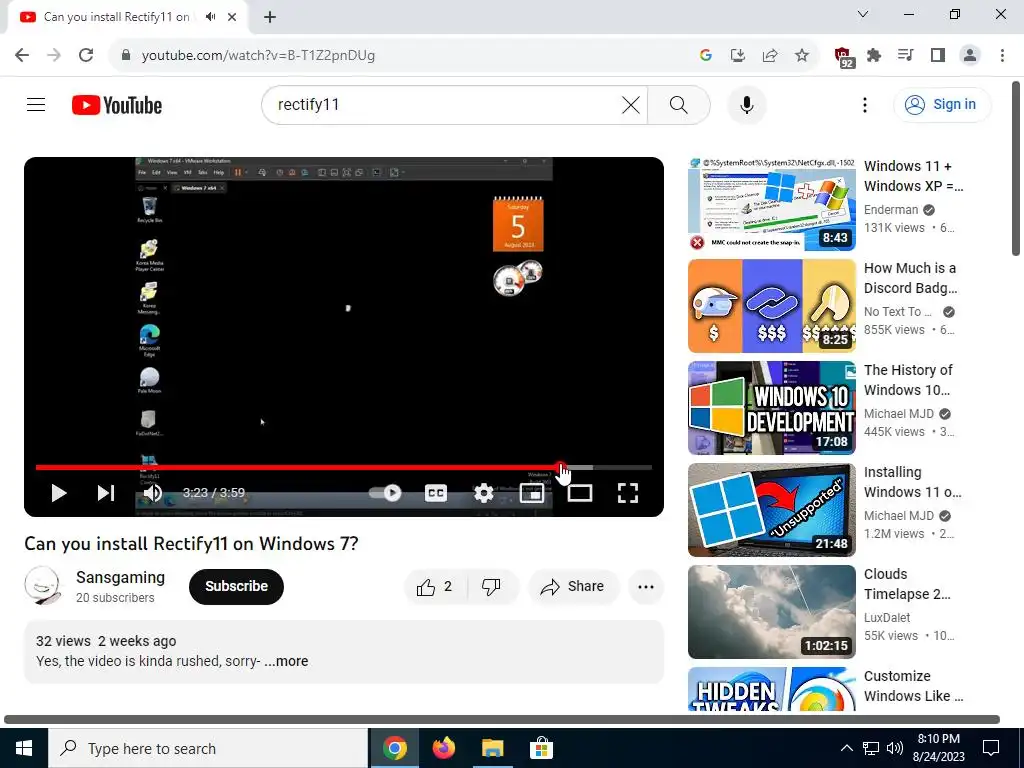Open LuxDalet channel name
This screenshot has width=1024, height=768.
point(887,617)
